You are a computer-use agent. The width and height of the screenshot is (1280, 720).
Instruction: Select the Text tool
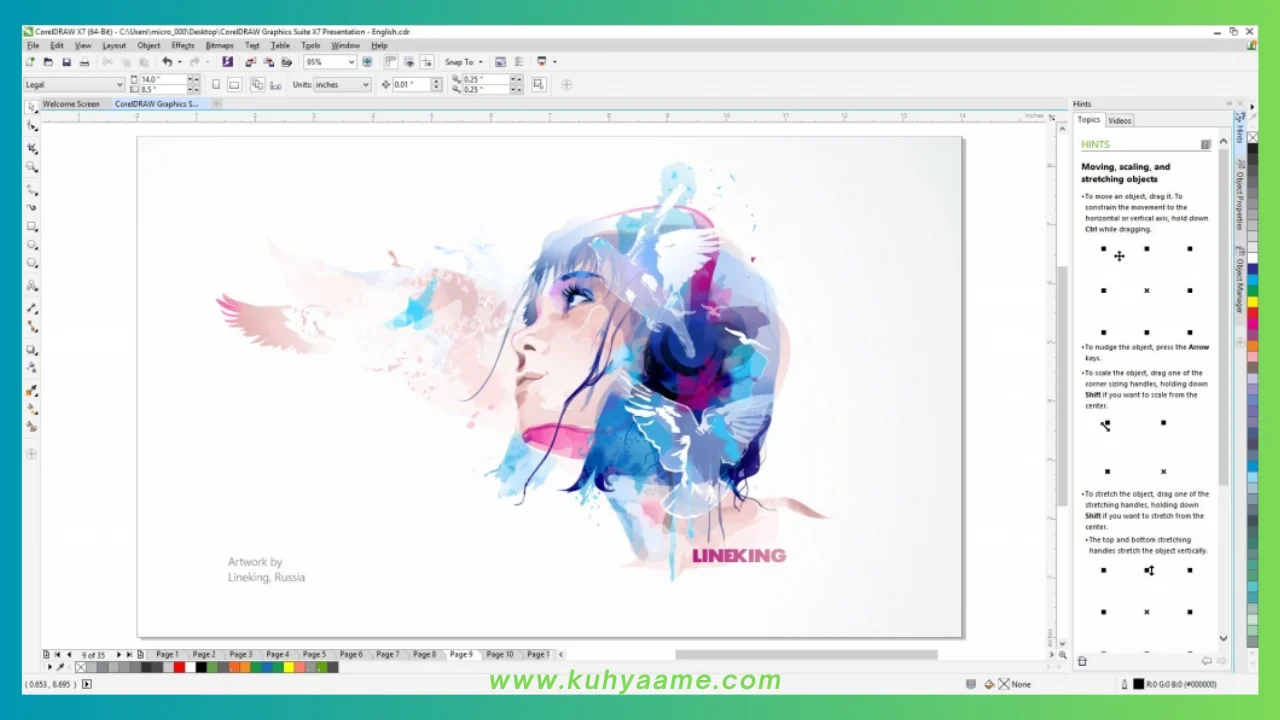point(32,286)
